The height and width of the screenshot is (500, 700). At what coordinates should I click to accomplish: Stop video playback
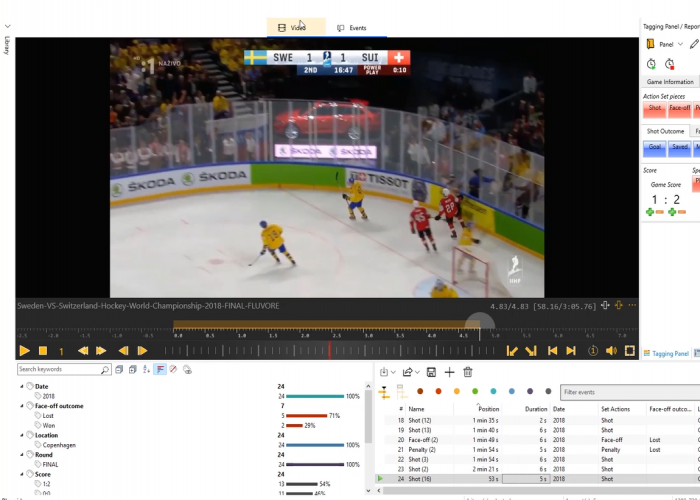(x=43, y=351)
